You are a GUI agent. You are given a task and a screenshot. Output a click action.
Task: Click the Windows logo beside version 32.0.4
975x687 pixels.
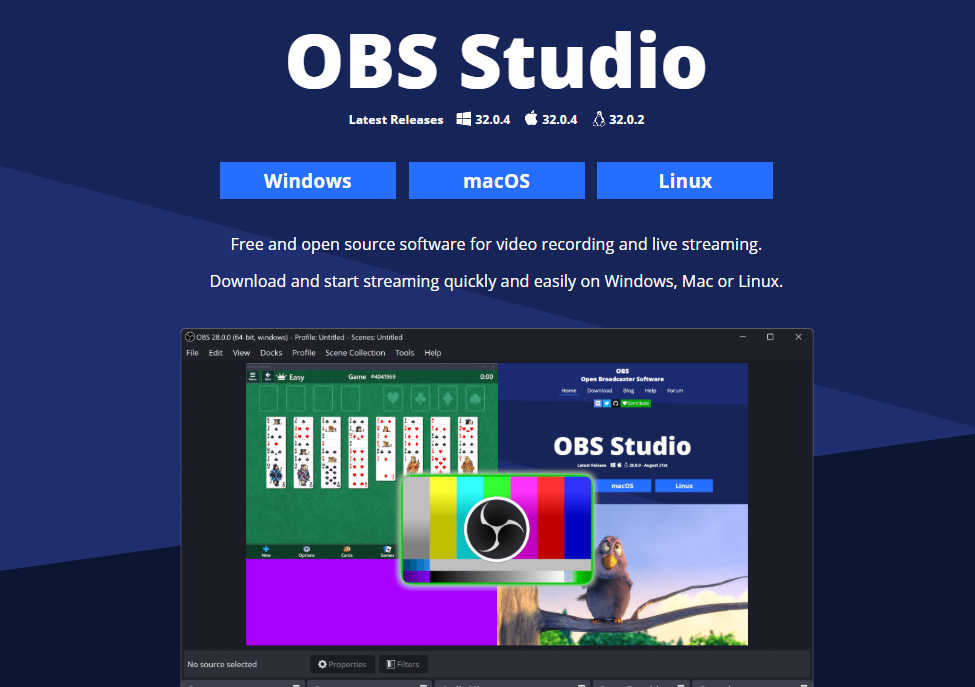(462, 119)
